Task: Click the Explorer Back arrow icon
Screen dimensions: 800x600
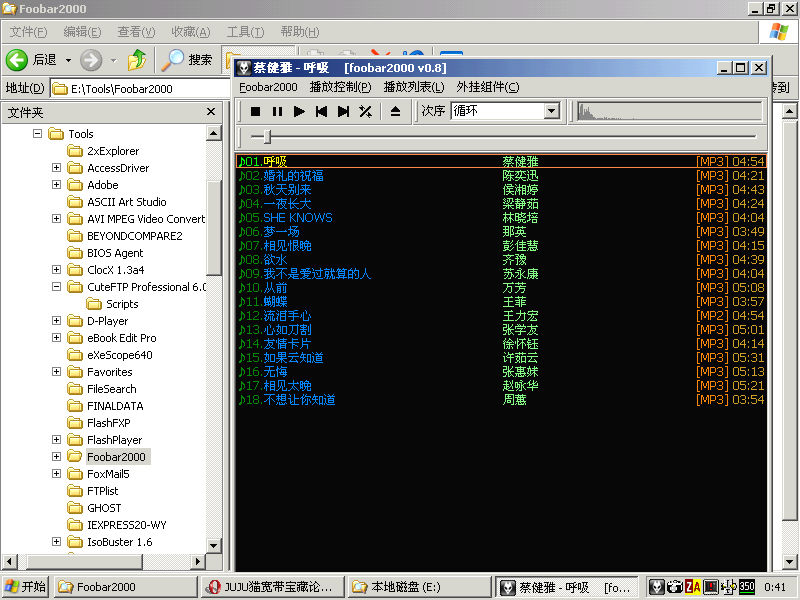Action: click(17, 60)
